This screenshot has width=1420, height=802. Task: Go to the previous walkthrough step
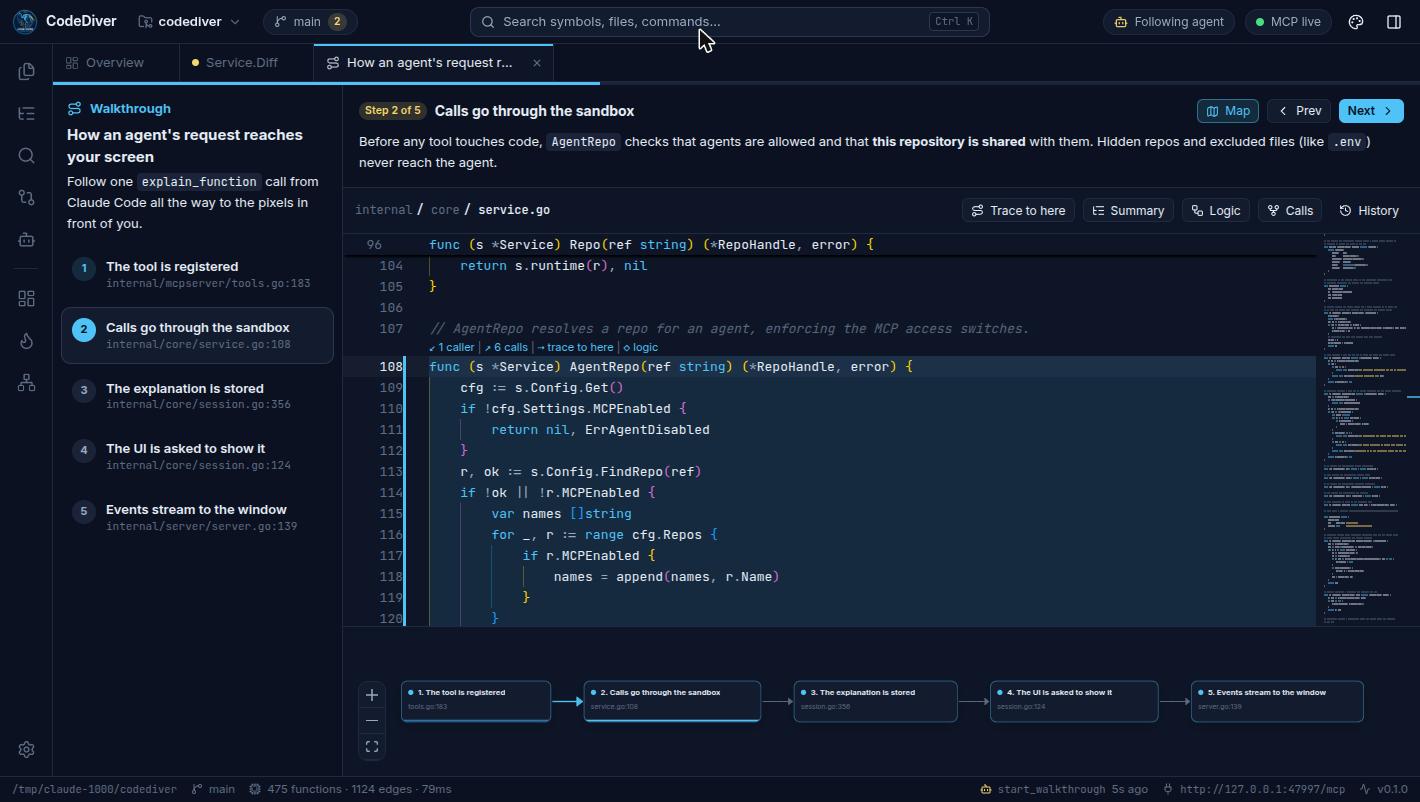pos(1299,111)
